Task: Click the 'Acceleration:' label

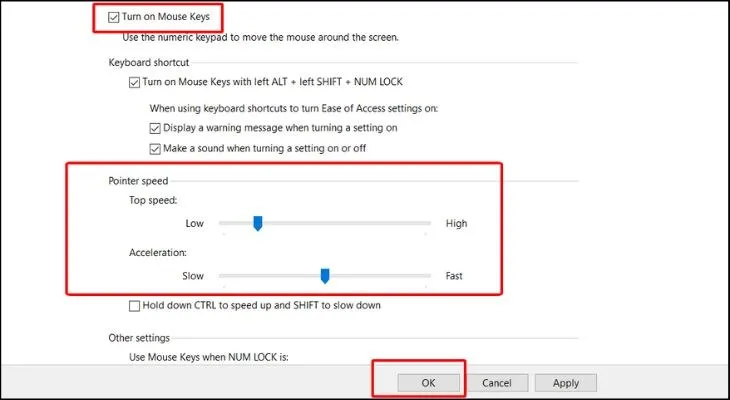Action: 158,253
